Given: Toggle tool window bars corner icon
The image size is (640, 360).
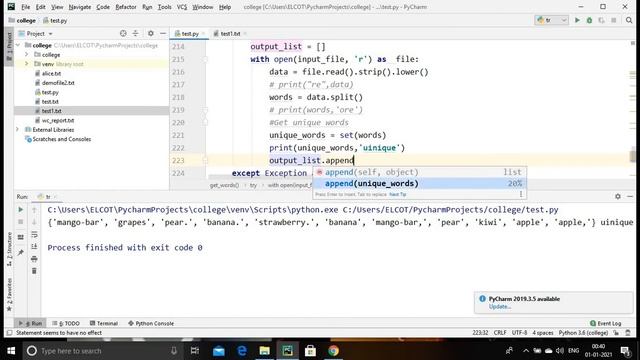Looking at the screenshot, I should coord(9,333).
